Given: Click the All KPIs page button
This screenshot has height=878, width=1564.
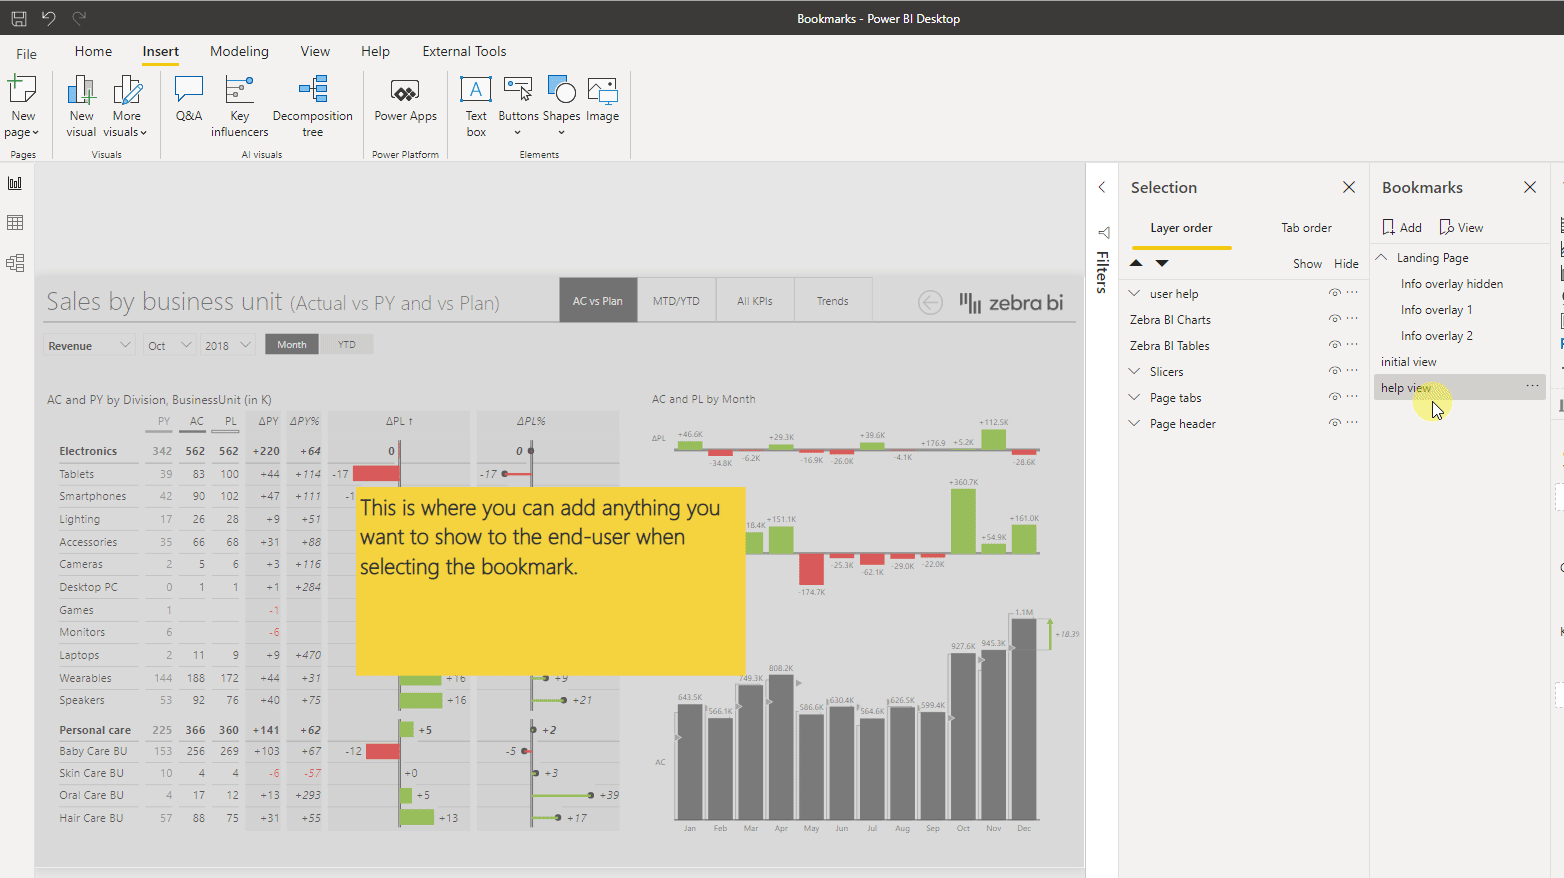Looking at the screenshot, I should pyautogui.click(x=755, y=300).
